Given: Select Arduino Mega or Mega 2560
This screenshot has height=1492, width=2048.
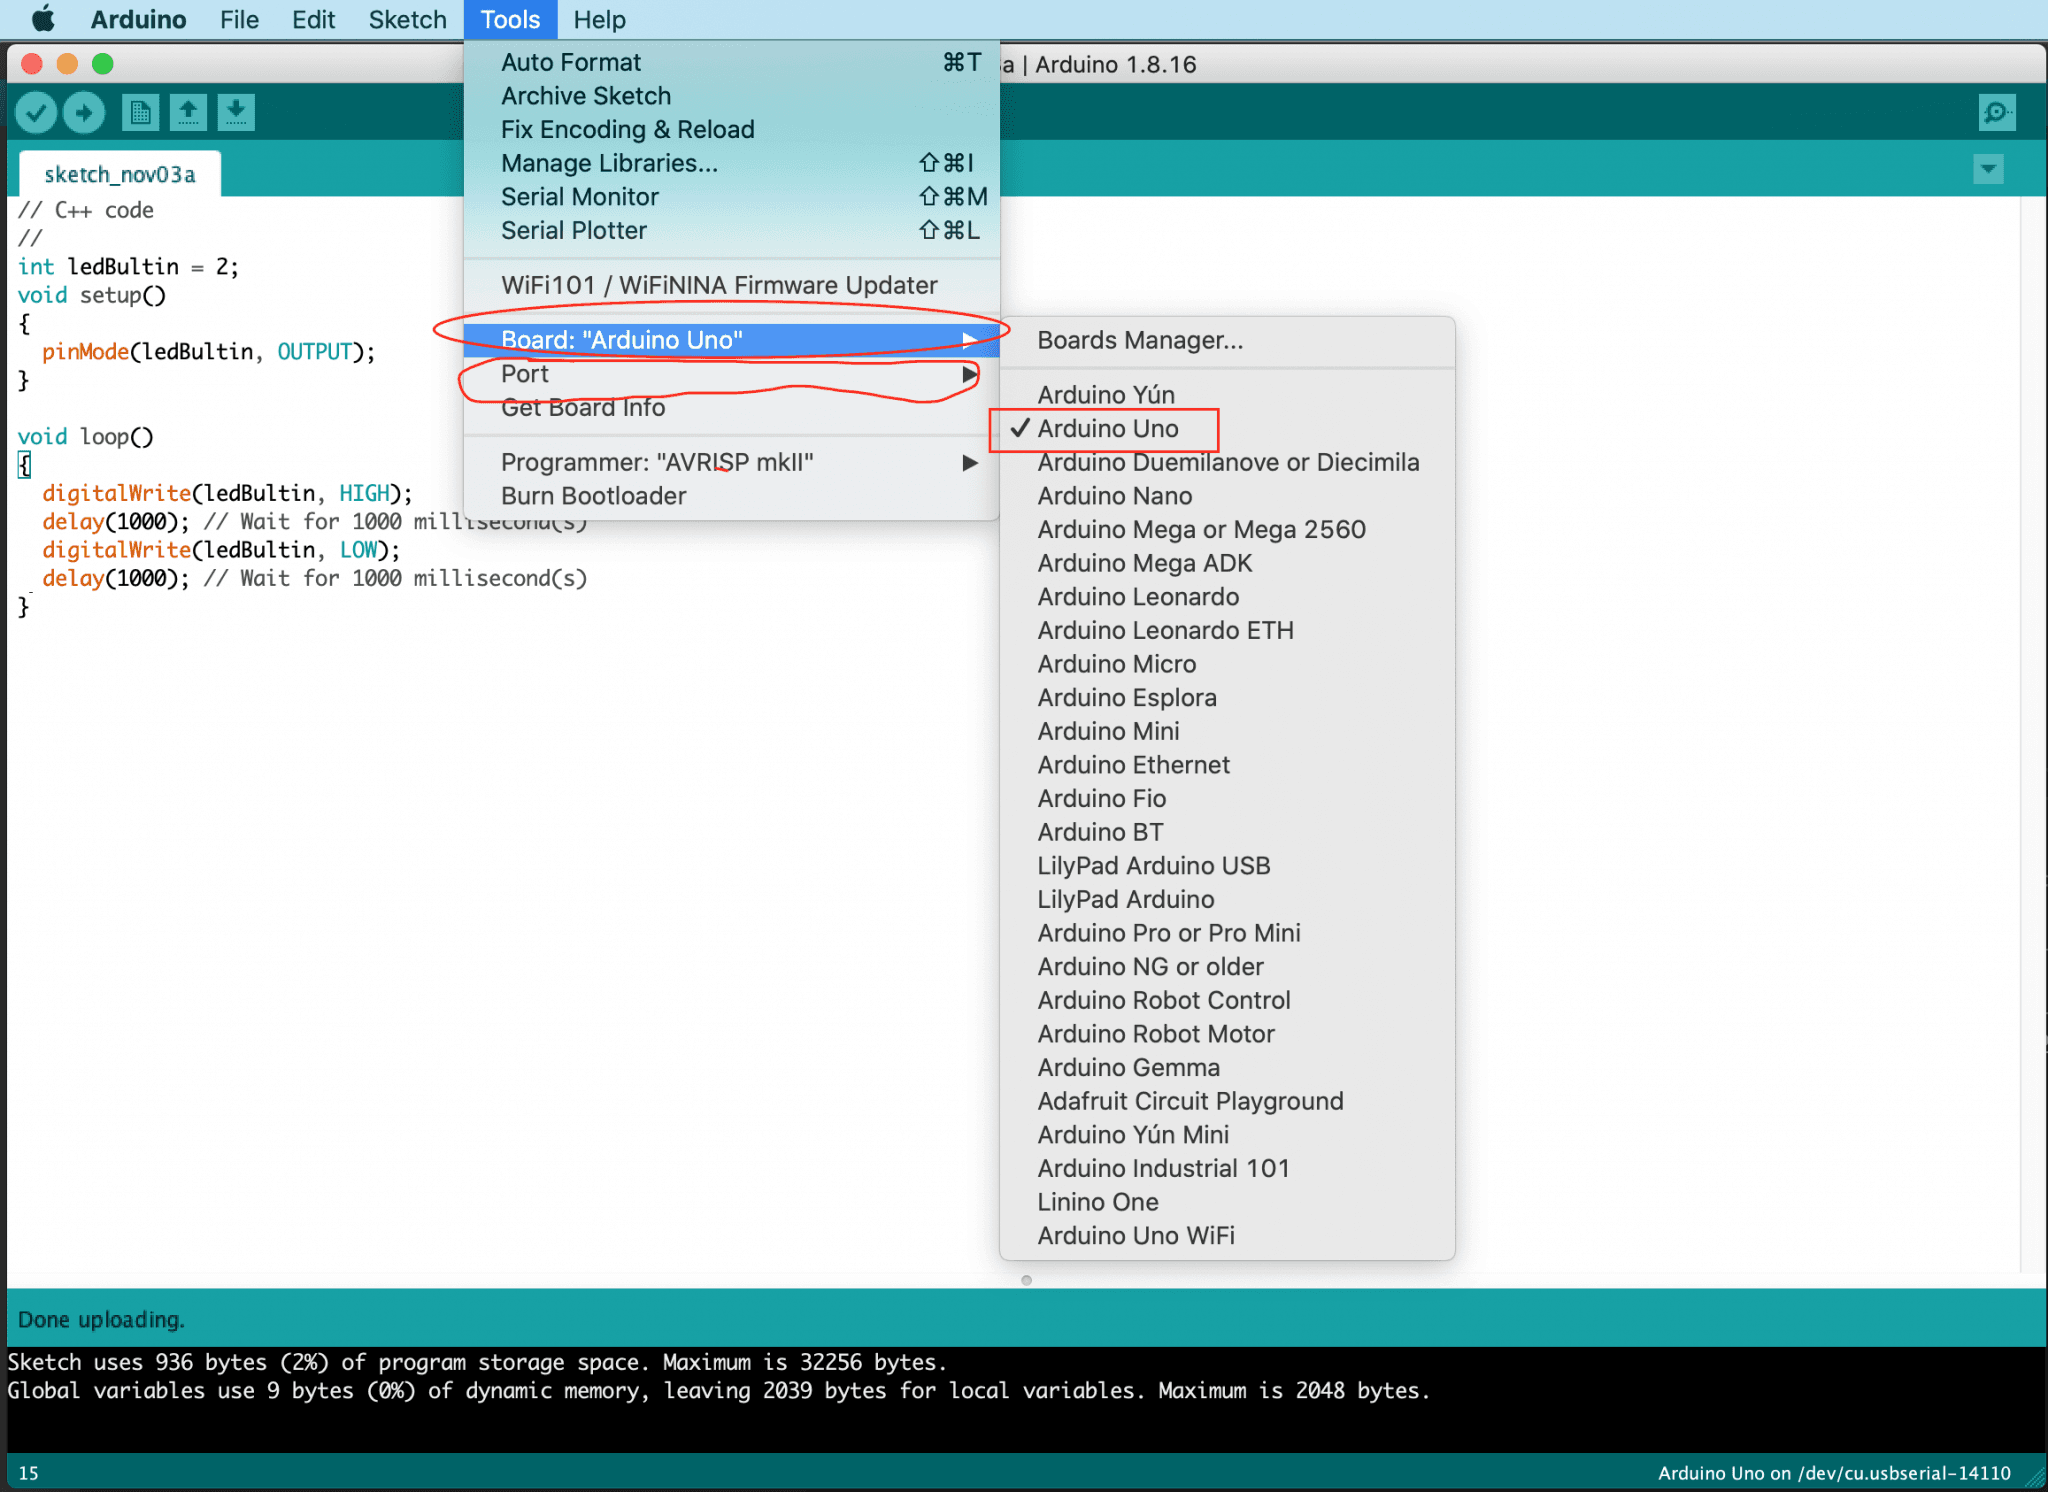Looking at the screenshot, I should tap(1227, 530).
